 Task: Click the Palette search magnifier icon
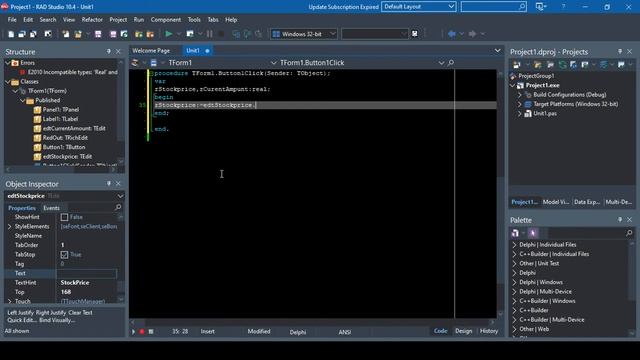[629, 233]
